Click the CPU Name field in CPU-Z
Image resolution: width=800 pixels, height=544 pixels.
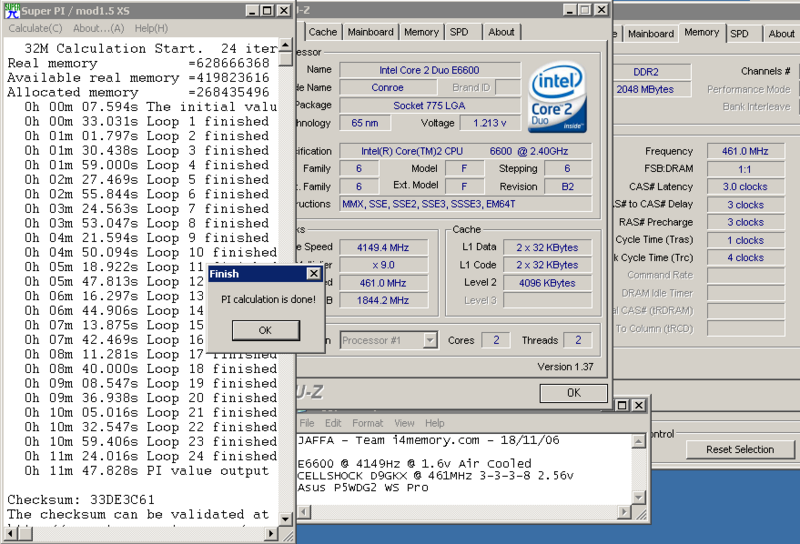pos(429,70)
